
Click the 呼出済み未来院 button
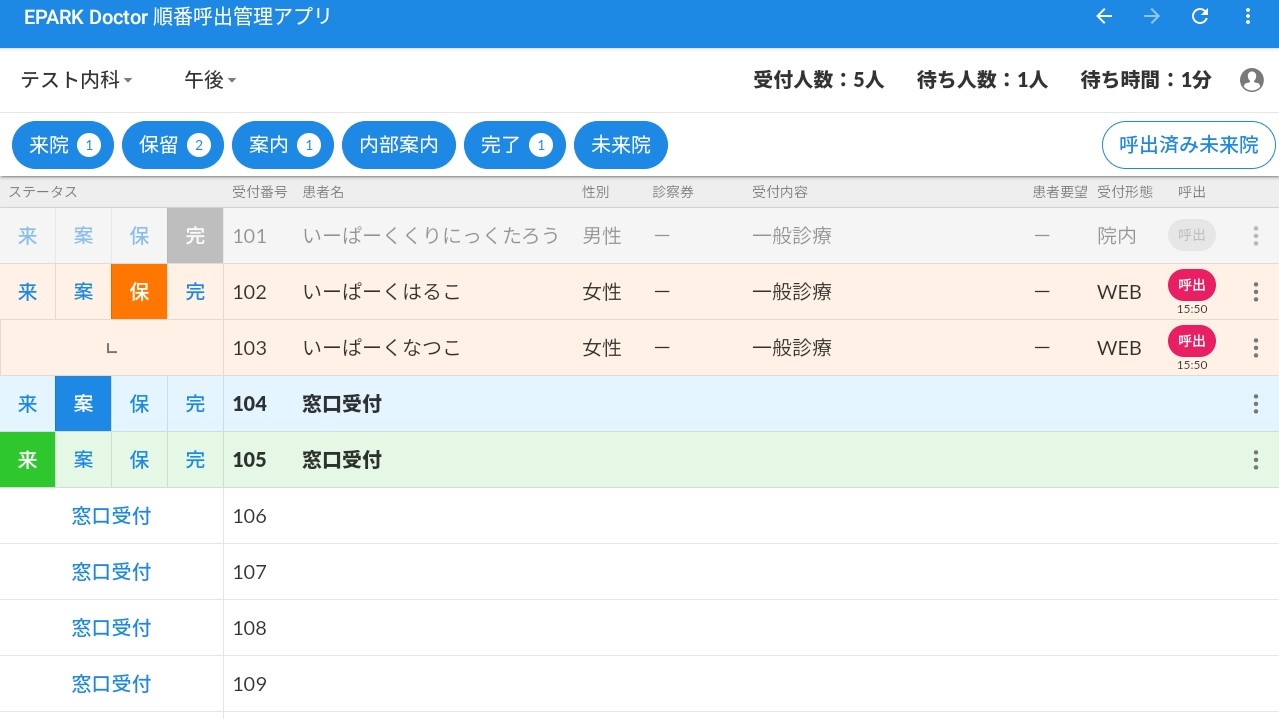click(1188, 146)
